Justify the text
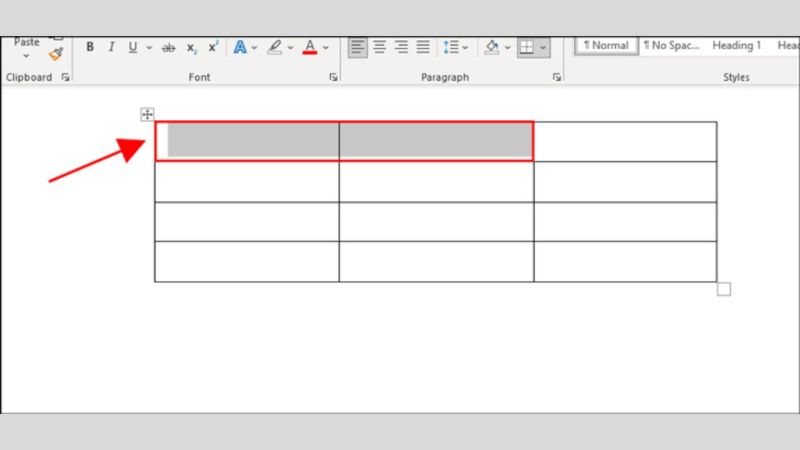Image resolution: width=800 pixels, height=450 pixels. [423, 47]
